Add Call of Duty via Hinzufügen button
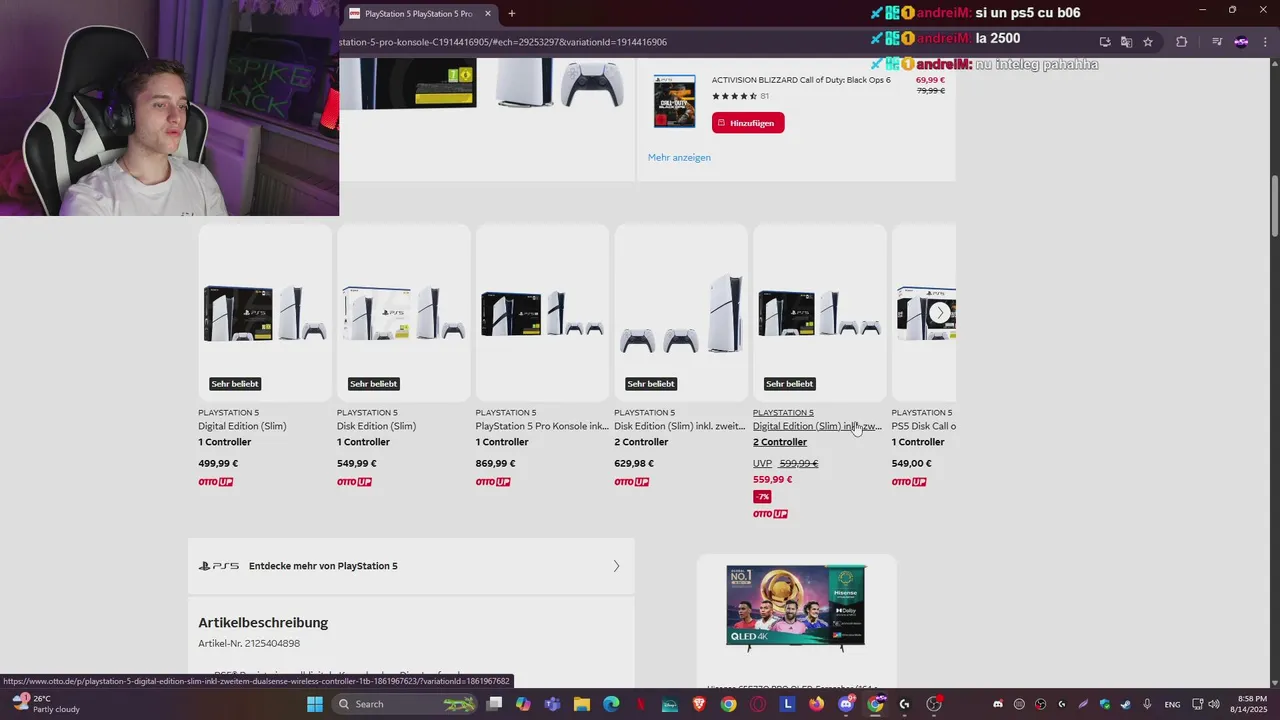The height and width of the screenshot is (720, 1280). coord(748,123)
